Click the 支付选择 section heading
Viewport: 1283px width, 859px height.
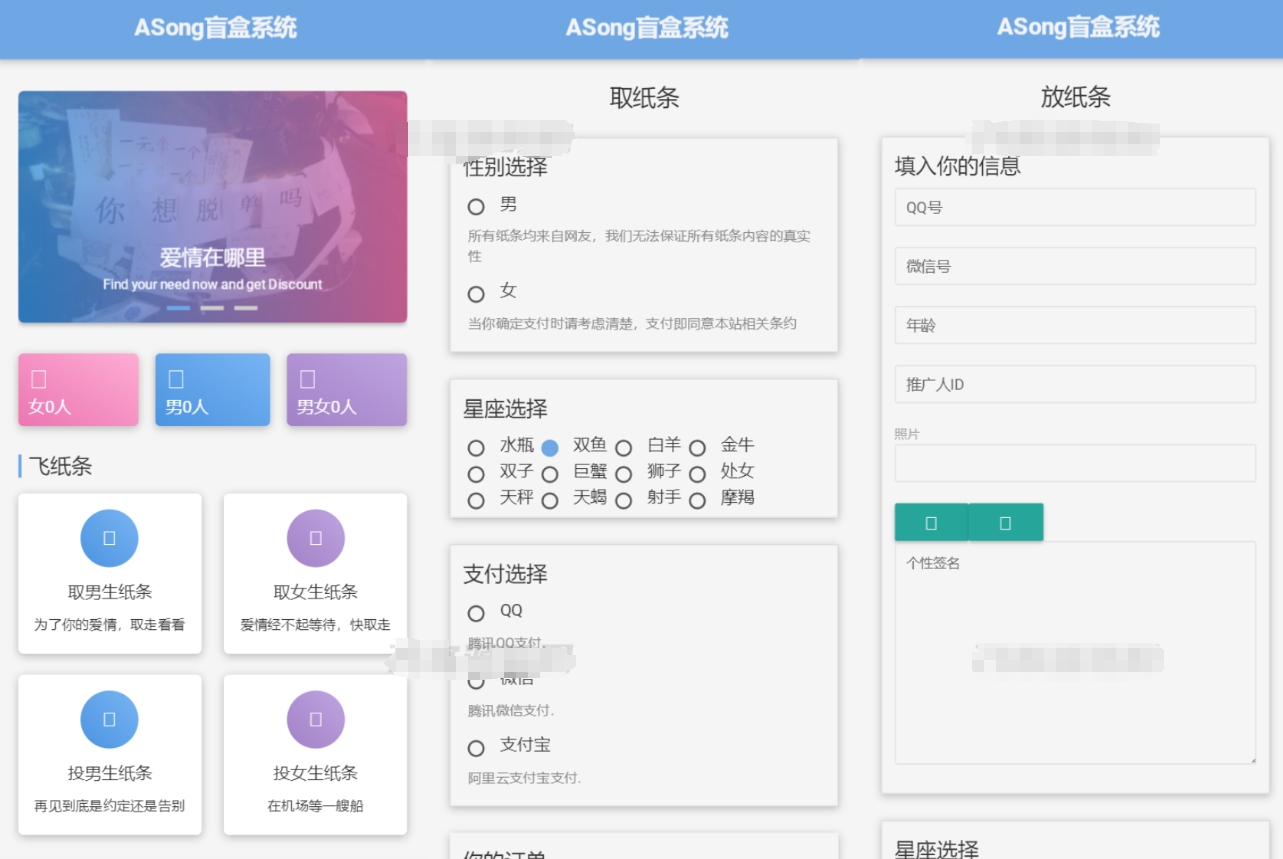[505, 574]
